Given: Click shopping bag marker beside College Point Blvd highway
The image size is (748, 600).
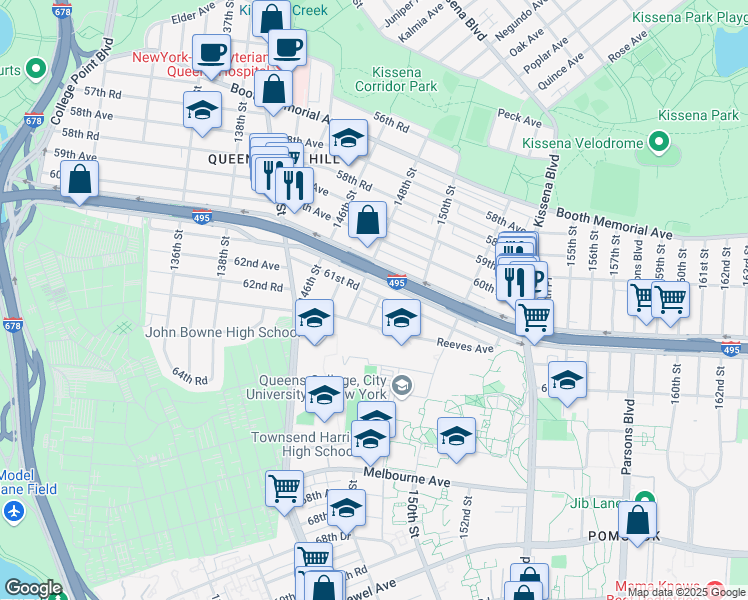Looking at the screenshot, I should point(80,182).
